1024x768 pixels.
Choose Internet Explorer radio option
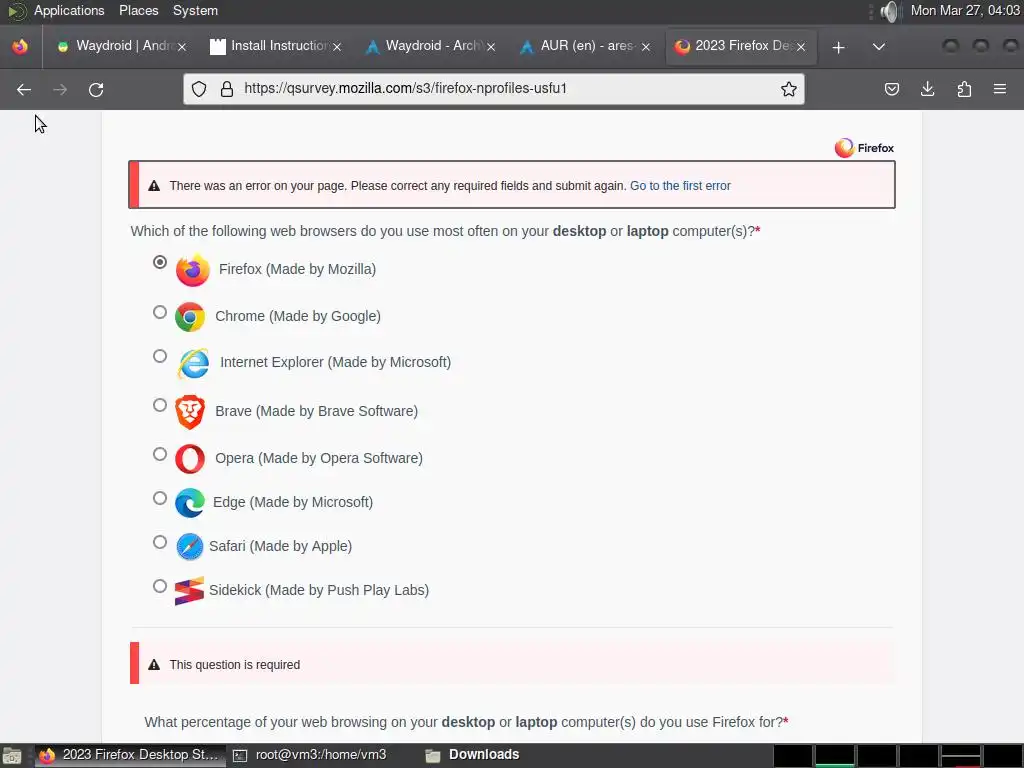[x=160, y=356]
